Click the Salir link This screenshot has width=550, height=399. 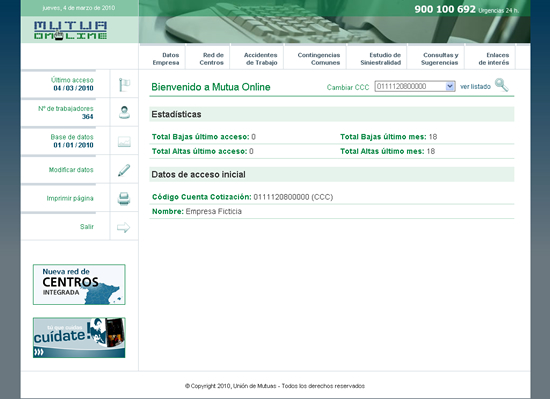87,226
